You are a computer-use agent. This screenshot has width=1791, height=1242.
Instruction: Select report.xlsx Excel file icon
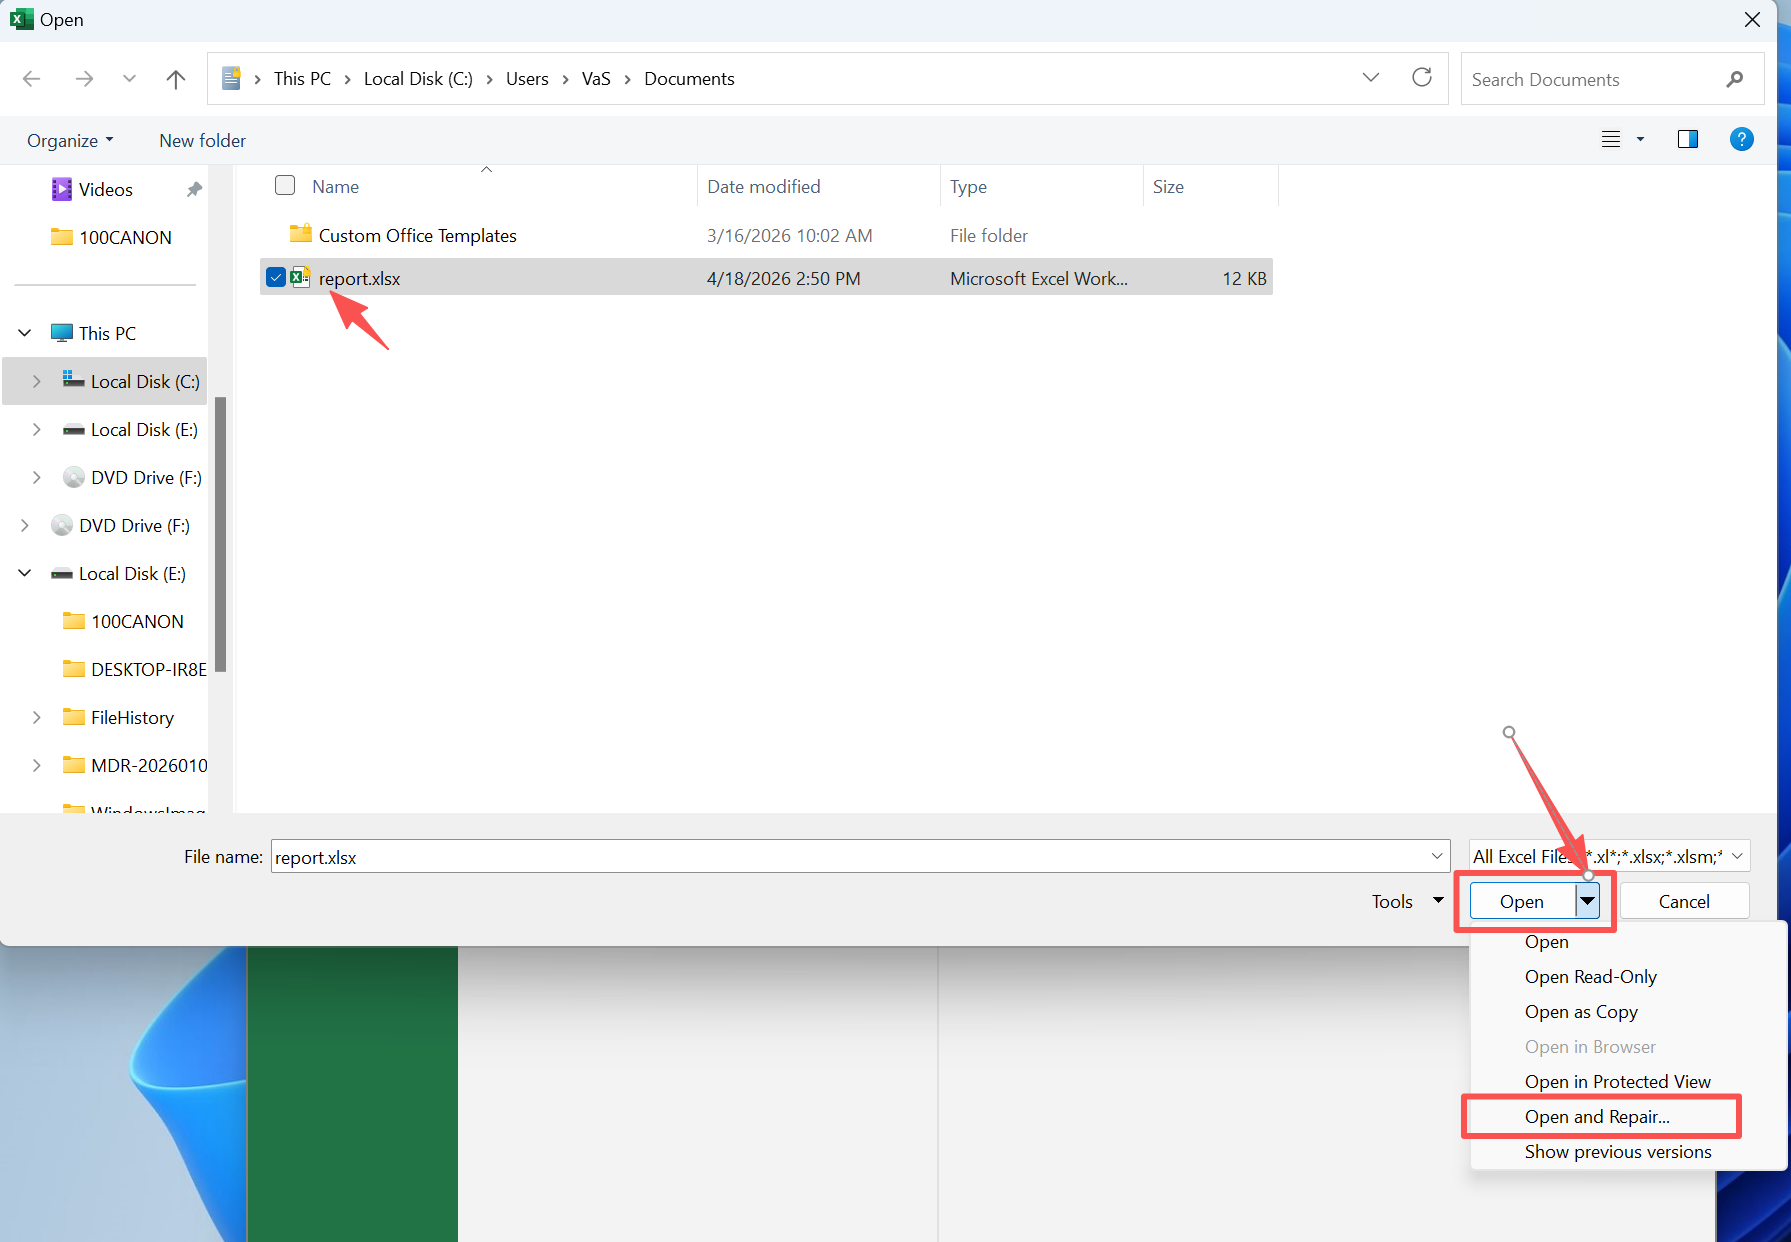click(301, 277)
